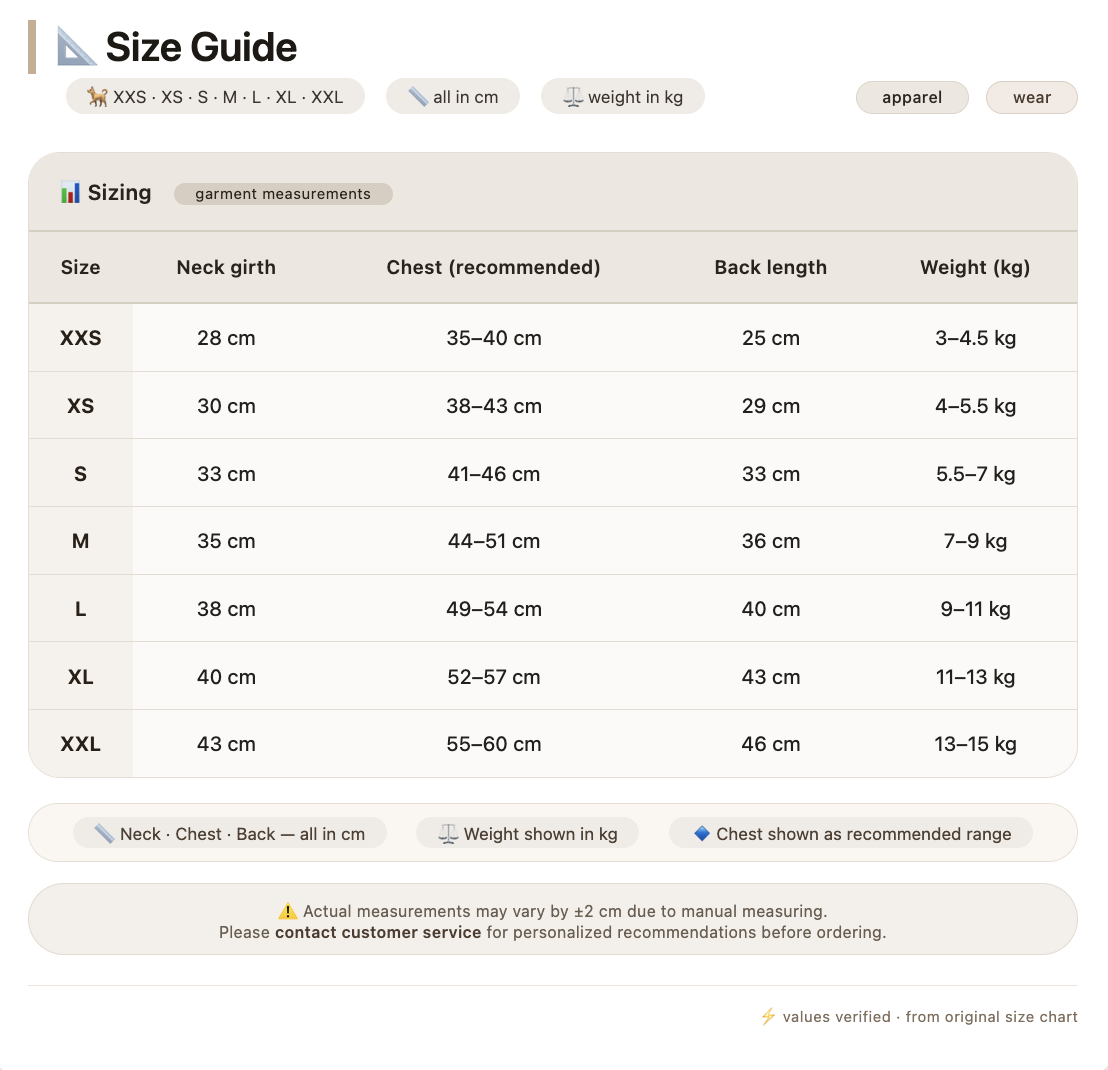The image size is (1108, 1070).
Task: Click the ruler icon next to 'all in cm'
Action: point(418,97)
